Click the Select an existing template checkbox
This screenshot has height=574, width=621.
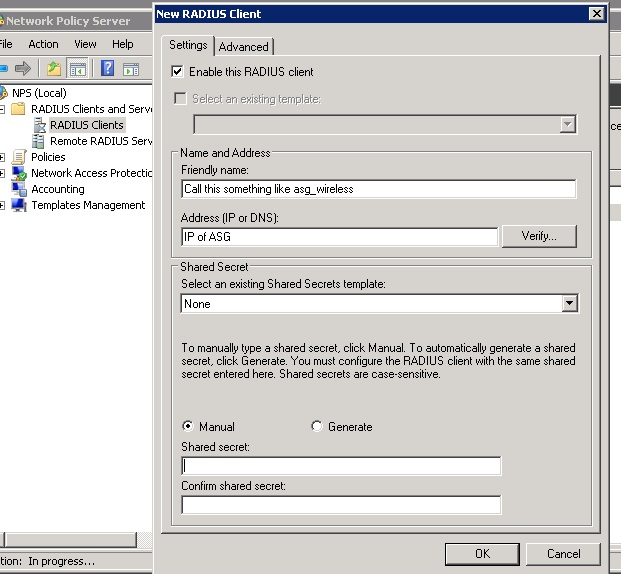(x=180, y=98)
